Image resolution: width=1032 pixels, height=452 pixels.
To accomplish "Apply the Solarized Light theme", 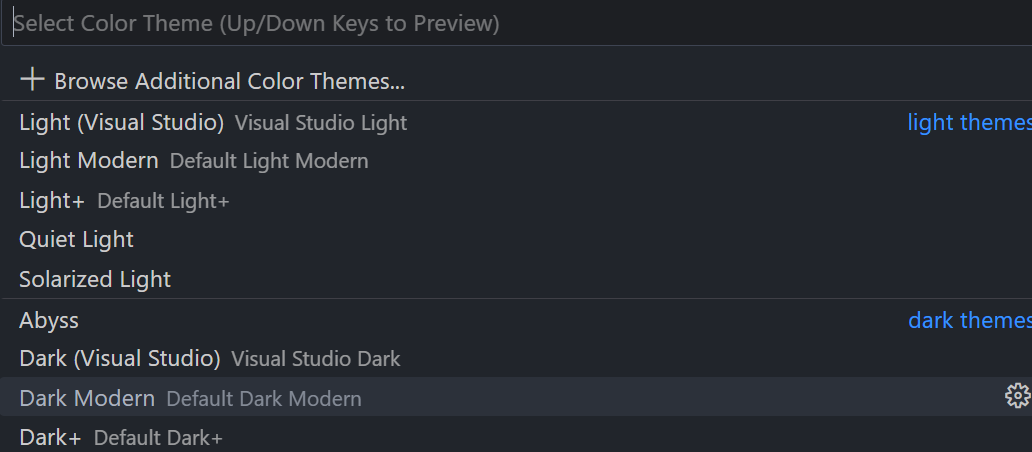I will click(x=95, y=280).
